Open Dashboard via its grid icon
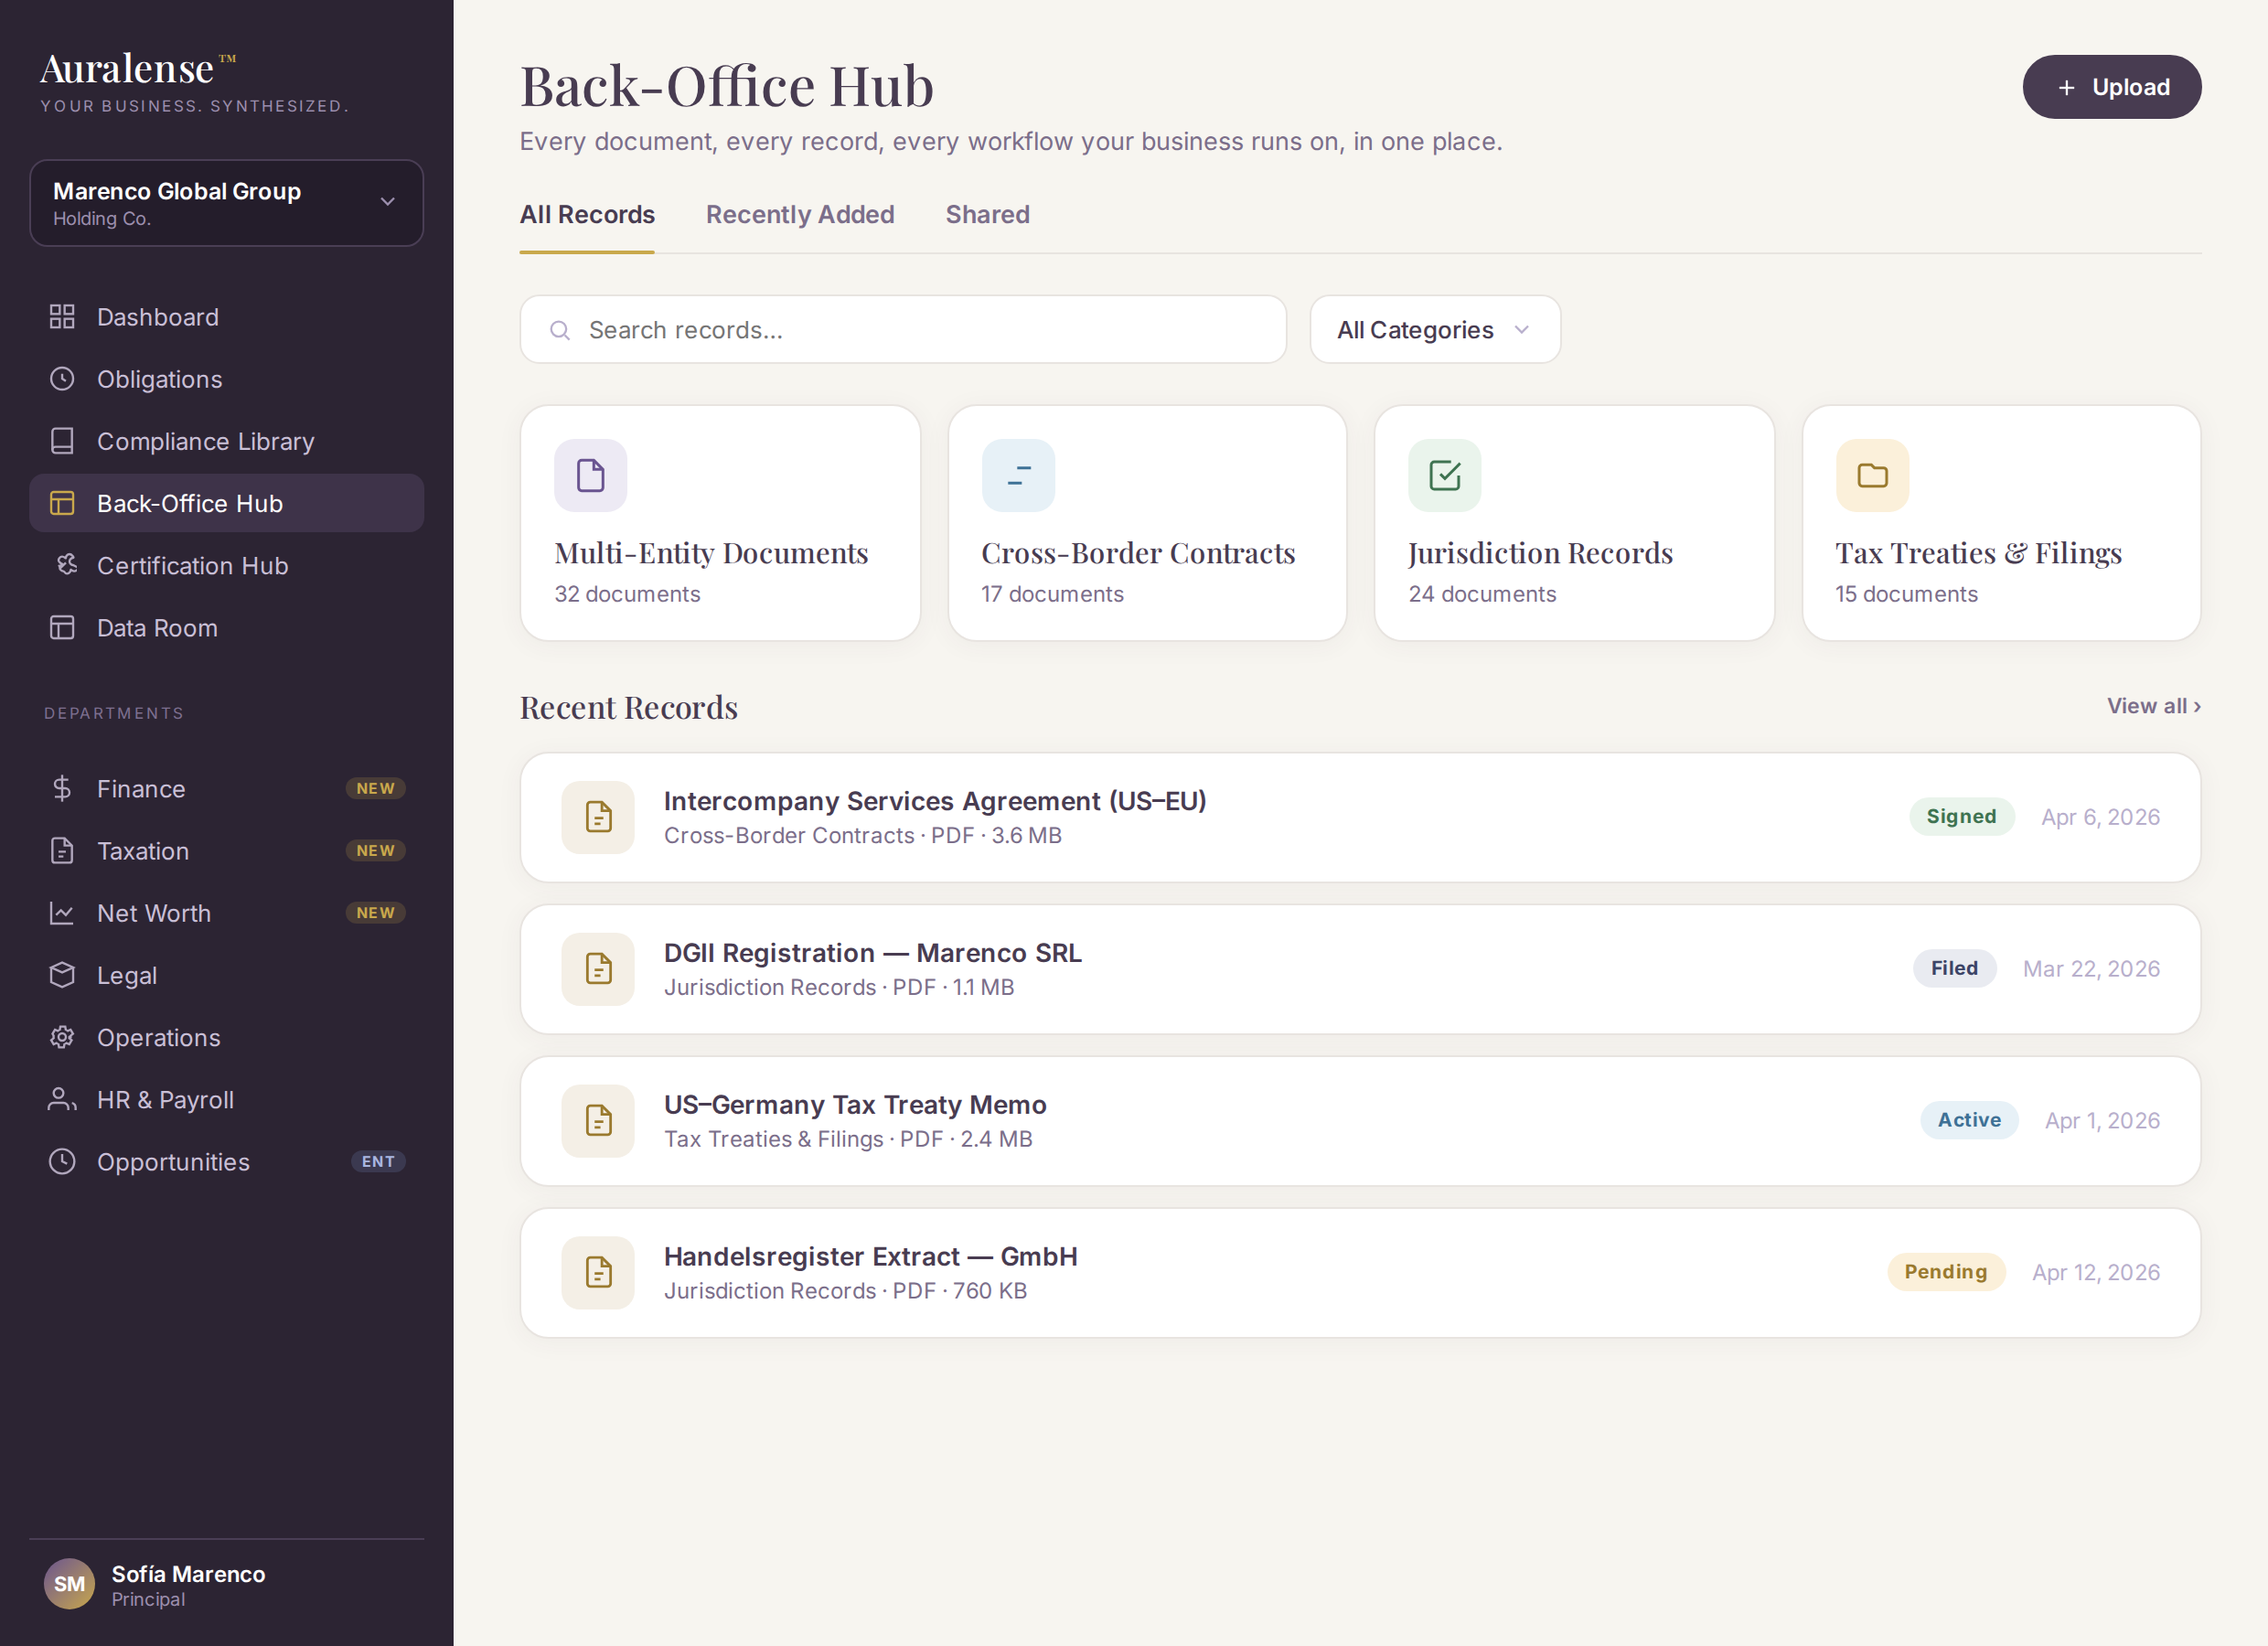 tap(62, 317)
